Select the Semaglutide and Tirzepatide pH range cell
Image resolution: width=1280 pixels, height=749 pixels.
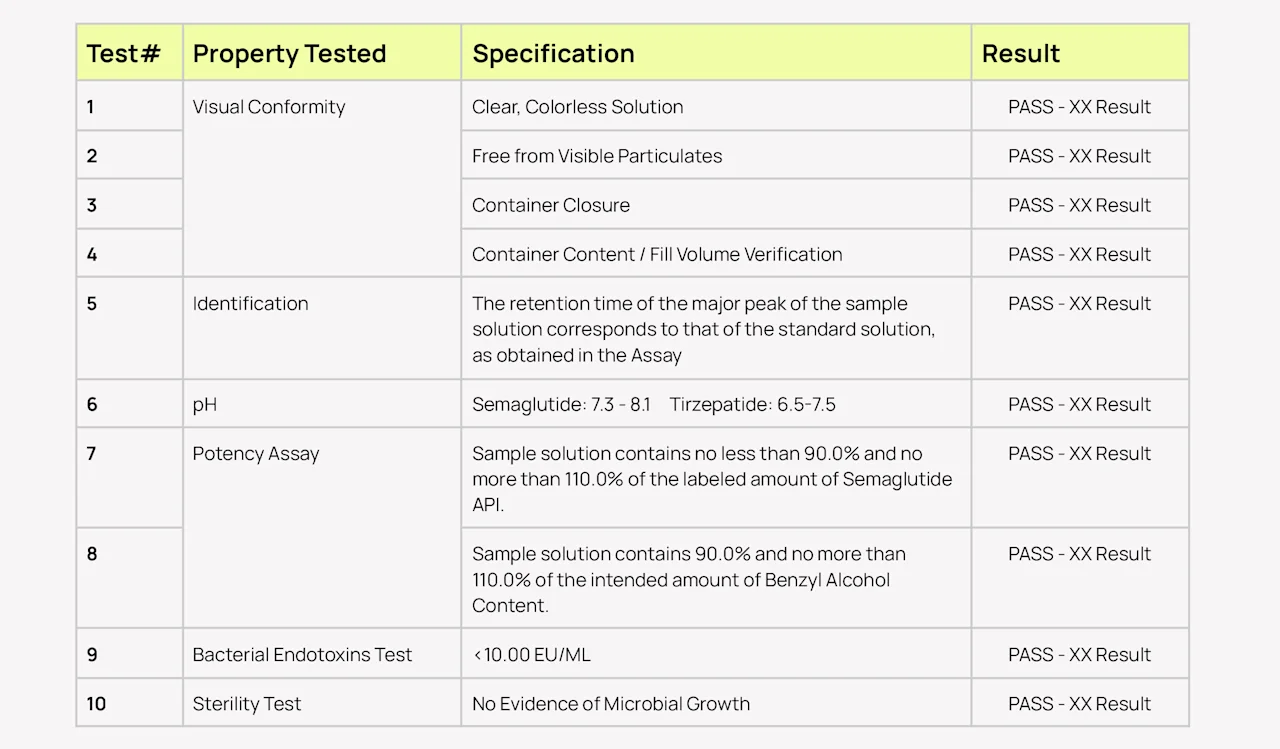pyautogui.click(x=653, y=404)
